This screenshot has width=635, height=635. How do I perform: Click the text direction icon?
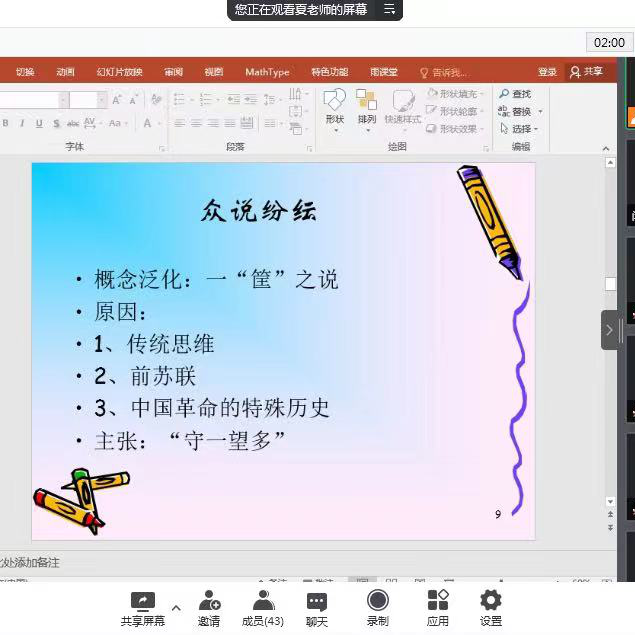point(295,94)
